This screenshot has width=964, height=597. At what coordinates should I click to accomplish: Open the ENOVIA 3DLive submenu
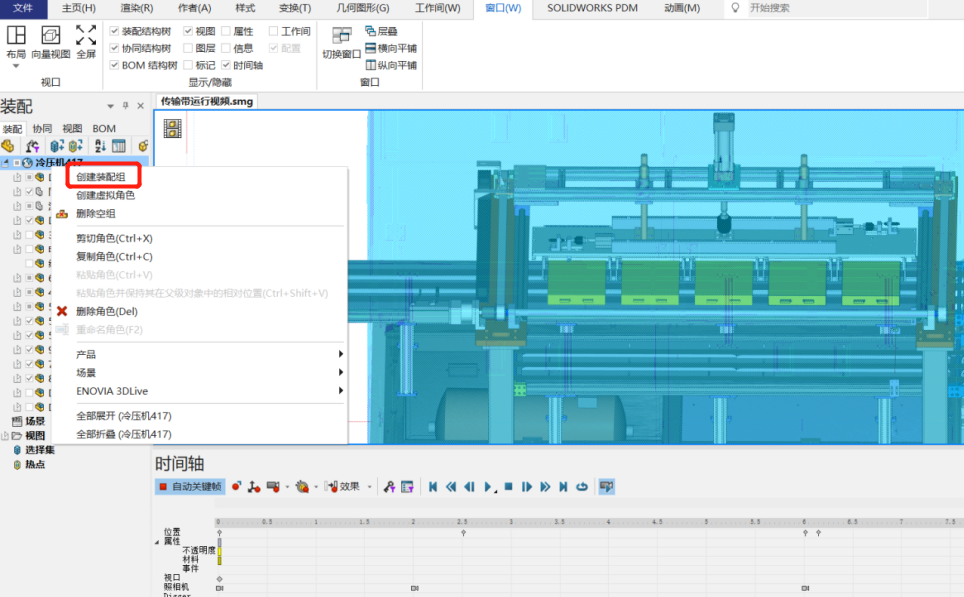click(208, 391)
